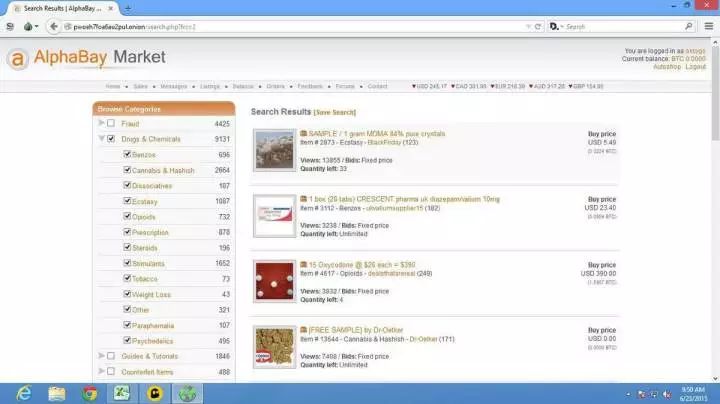Click the Save Search link
This screenshot has width=720, height=404.
pos(336,113)
